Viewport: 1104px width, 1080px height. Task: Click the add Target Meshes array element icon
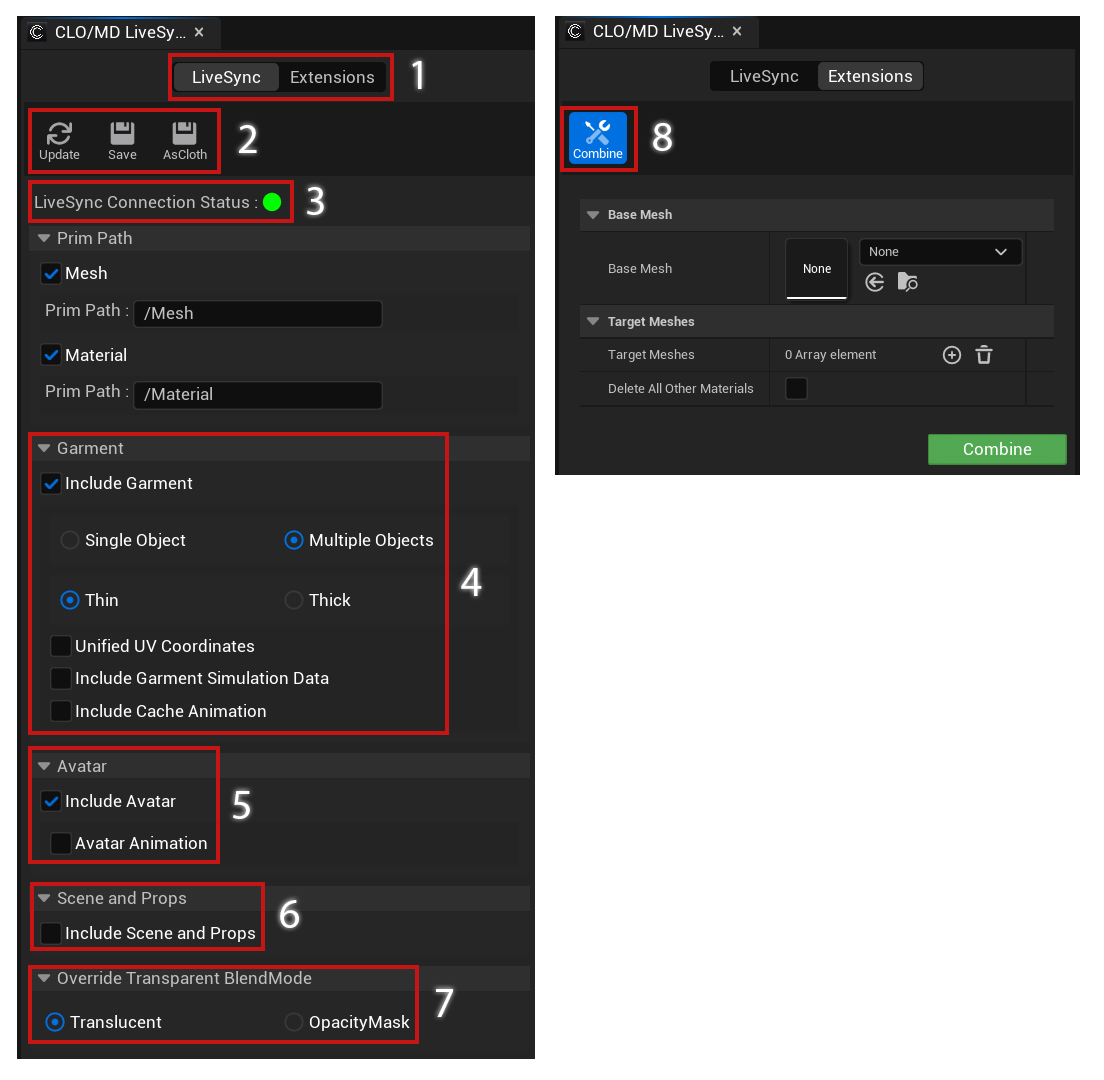951,354
